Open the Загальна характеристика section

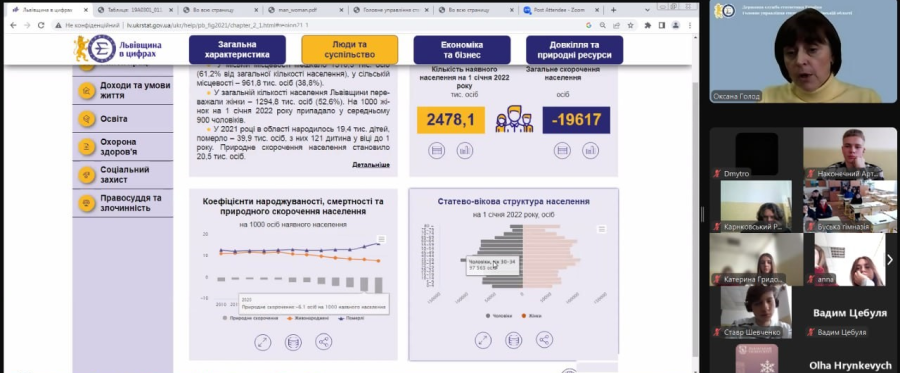coord(237,50)
